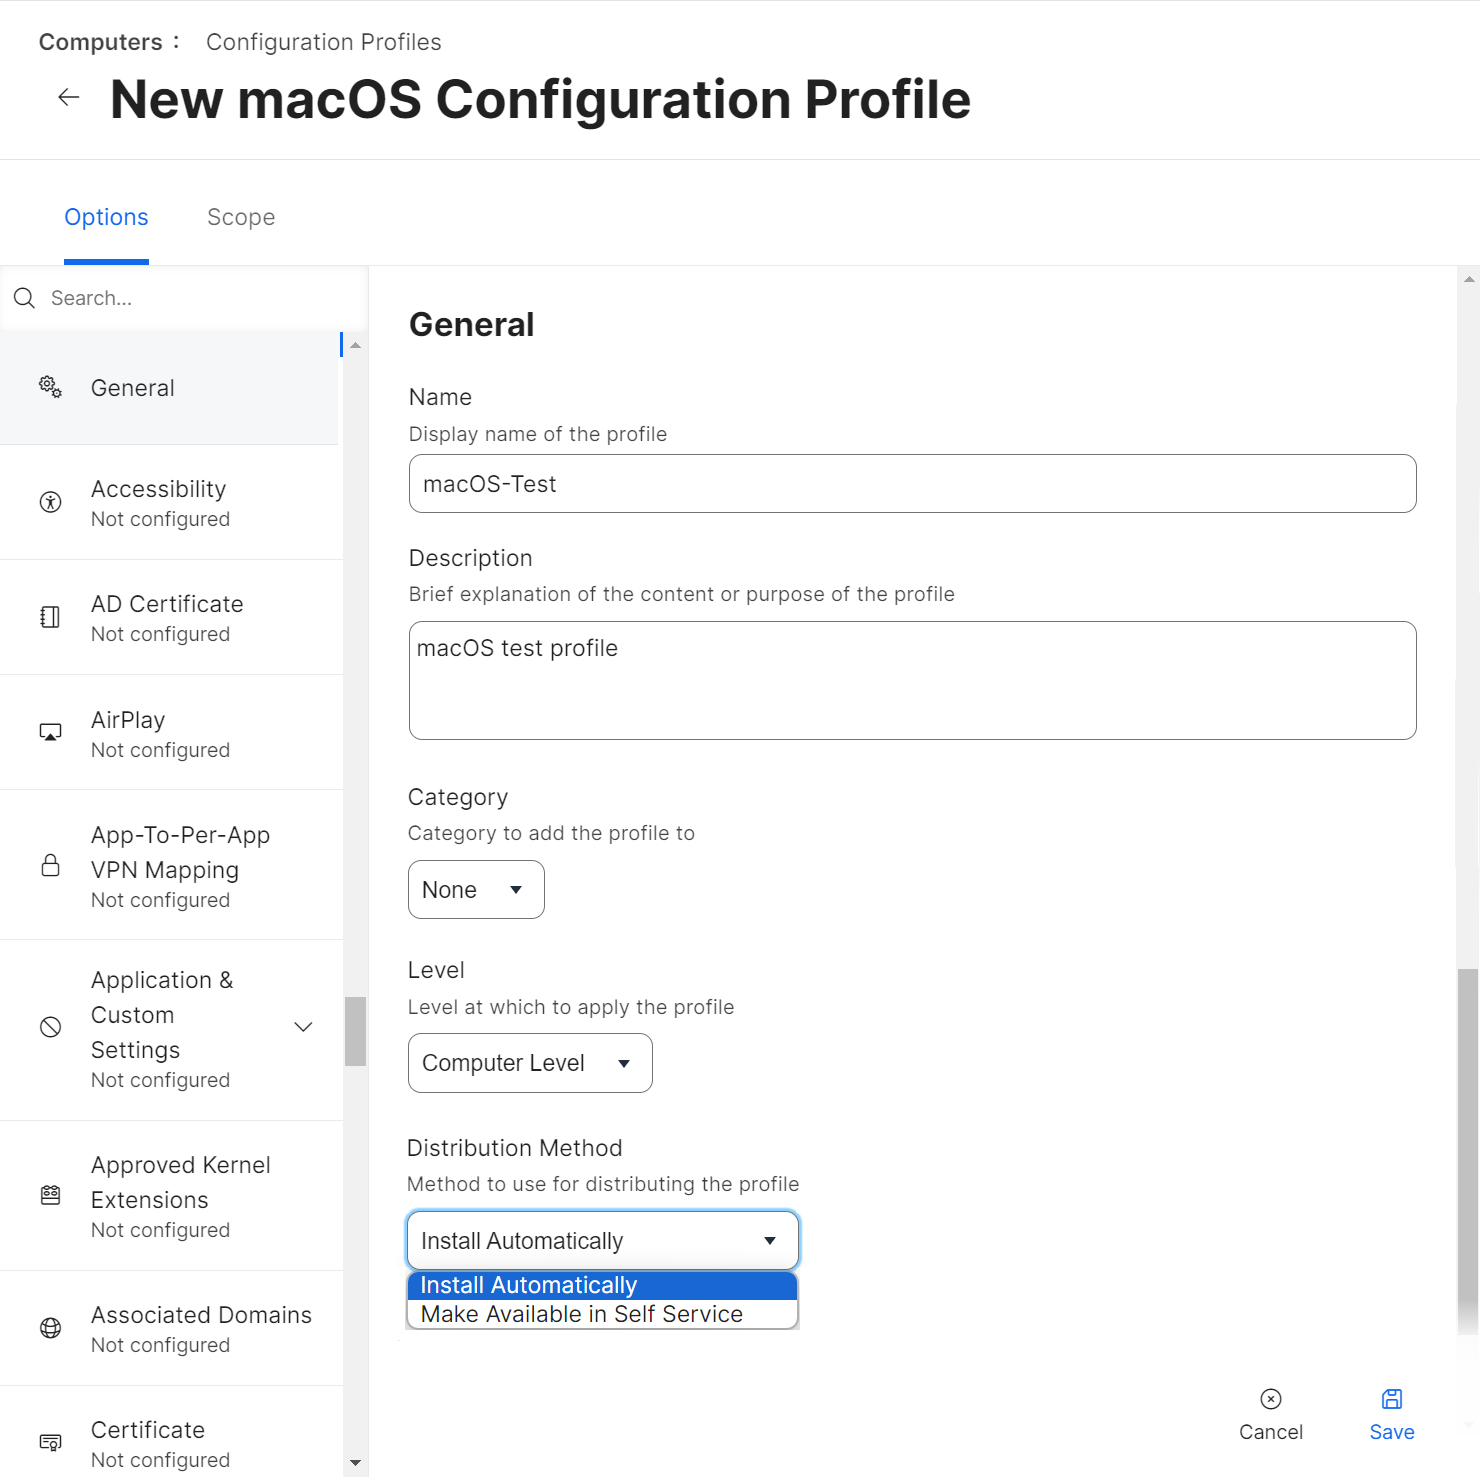Save the configuration profile
The width and height of the screenshot is (1480, 1477).
pyautogui.click(x=1391, y=1414)
